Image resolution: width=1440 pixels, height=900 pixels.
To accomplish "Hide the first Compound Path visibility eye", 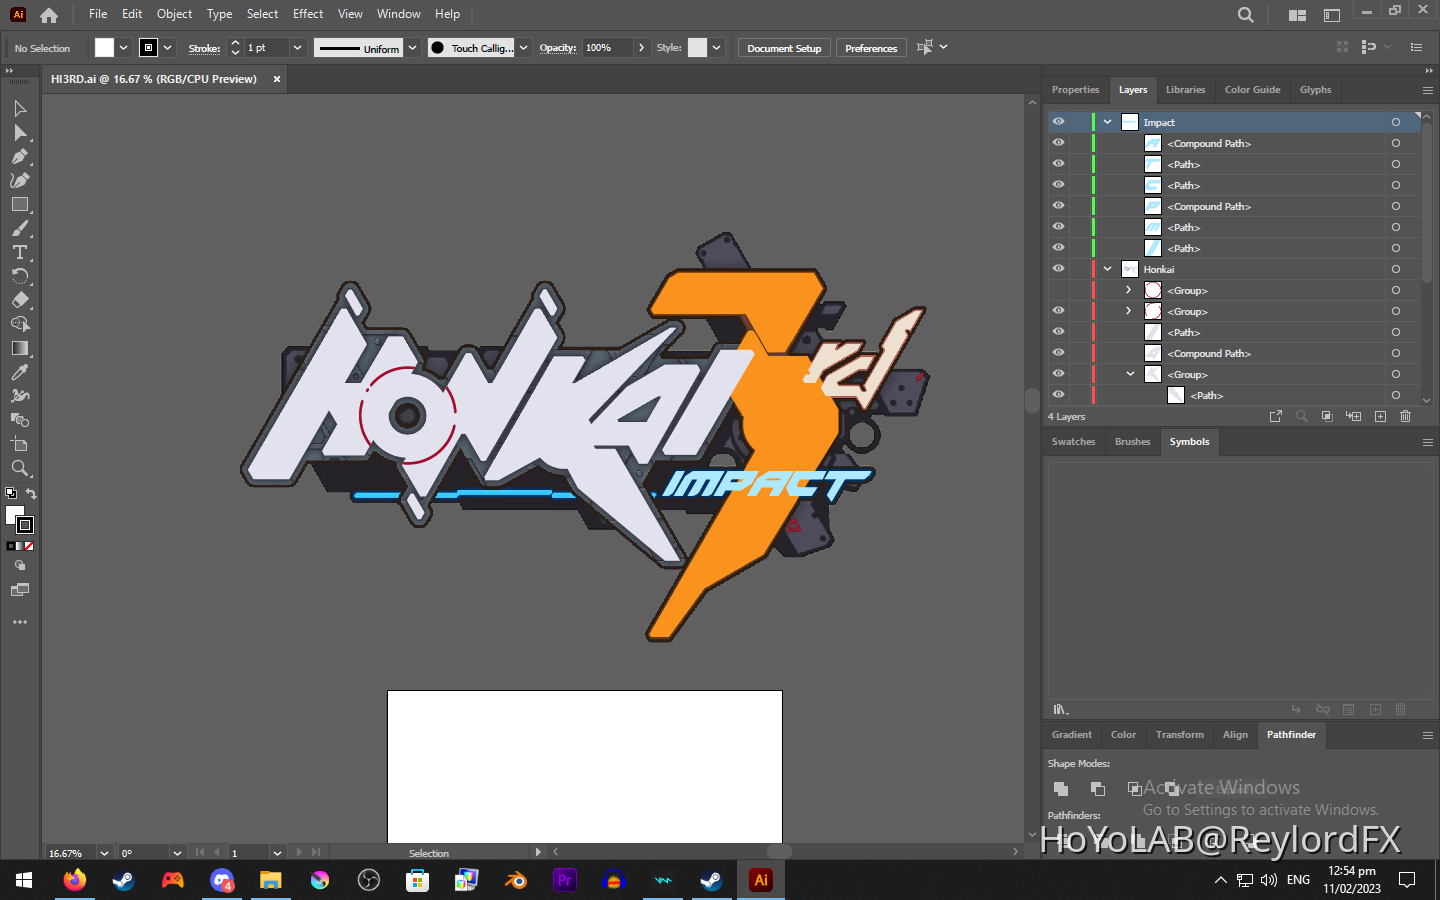I will pyautogui.click(x=1057, y=142).
